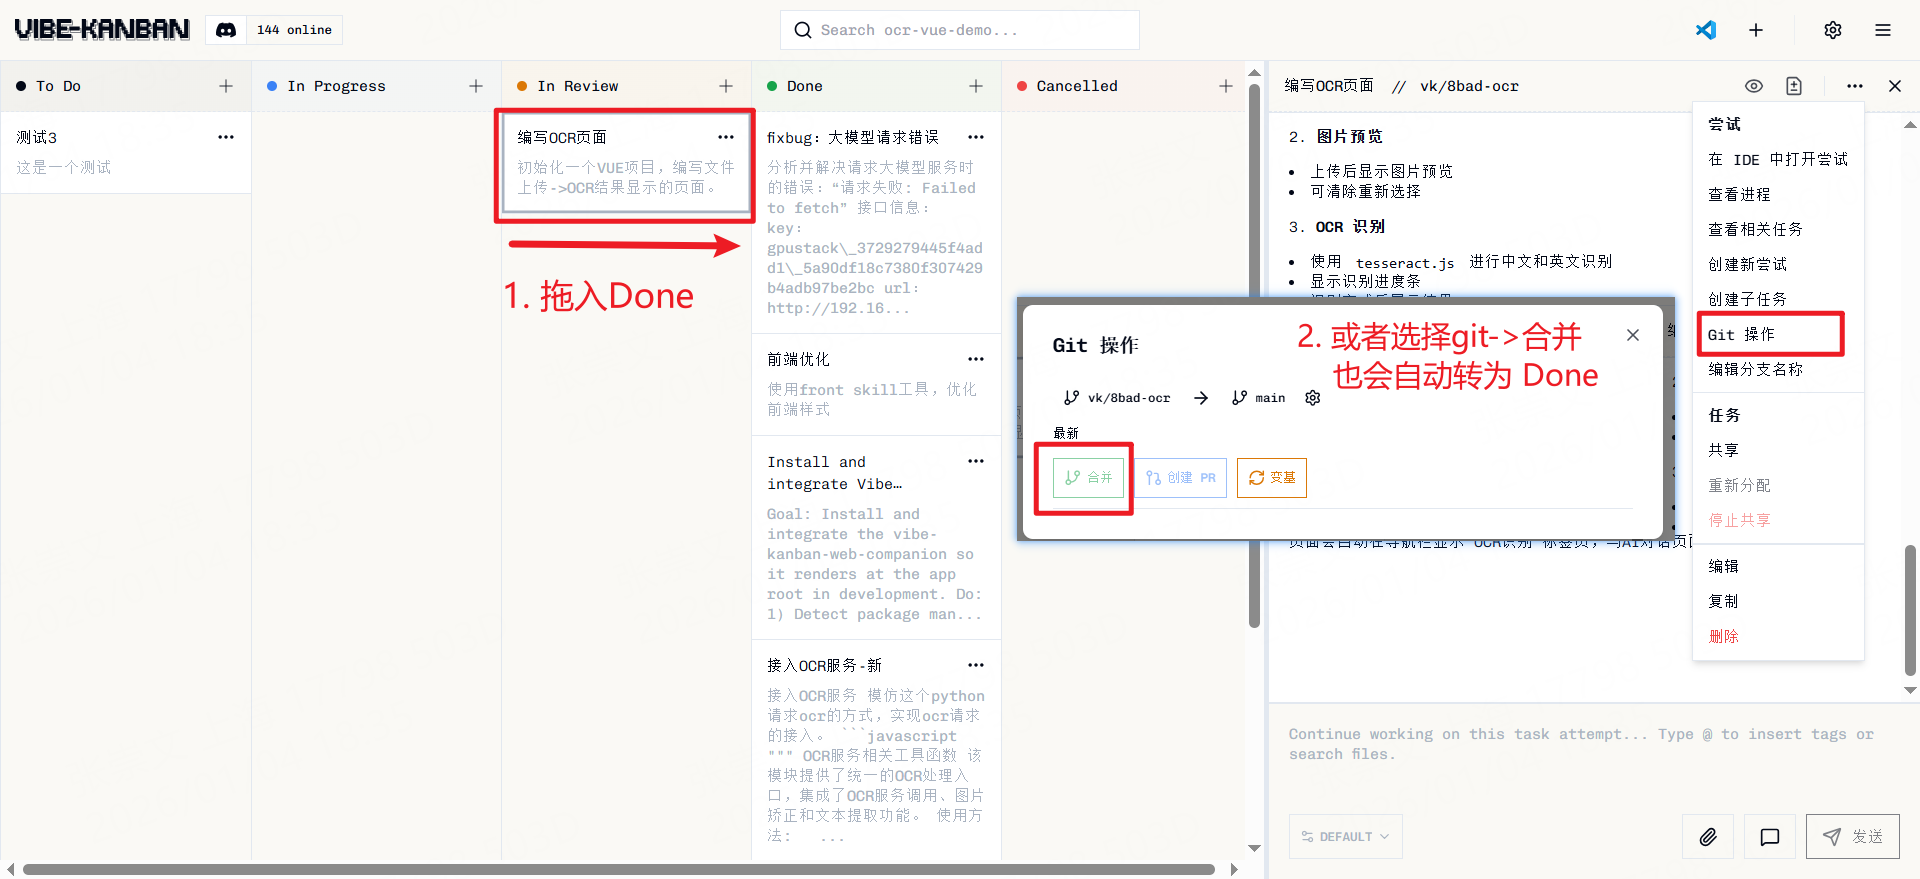Click the task panel vertical scrollbar thumb
Screen dimensions: 1920x879
click(x=1910, y=610)
